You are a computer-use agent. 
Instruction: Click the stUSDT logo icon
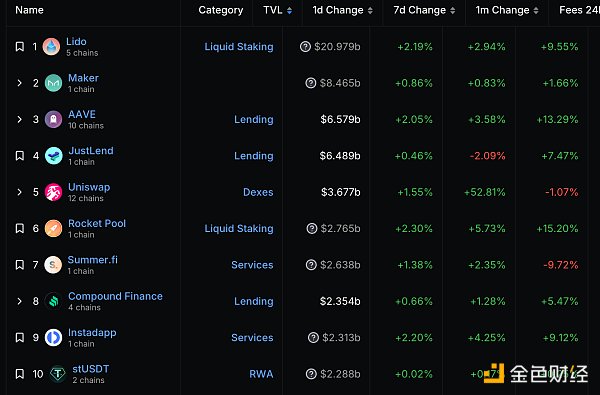pyautogui.click(x=58, y=374)
